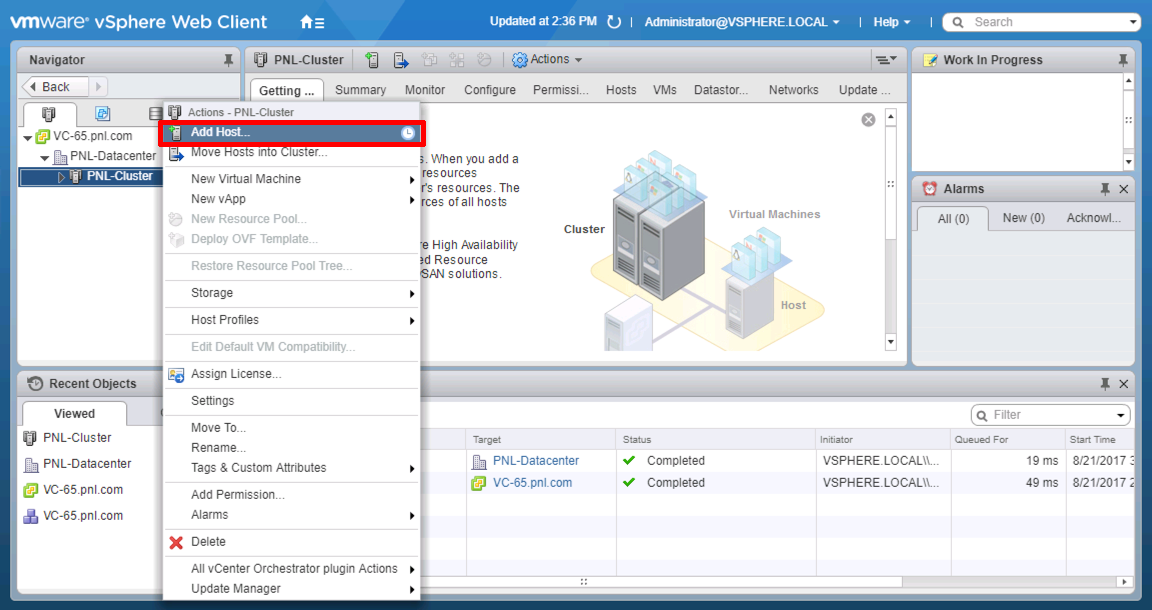The image size is (1152, 610).
Task: Open the PNL-Datacenter target link
Action: click(x=536, y=461)
